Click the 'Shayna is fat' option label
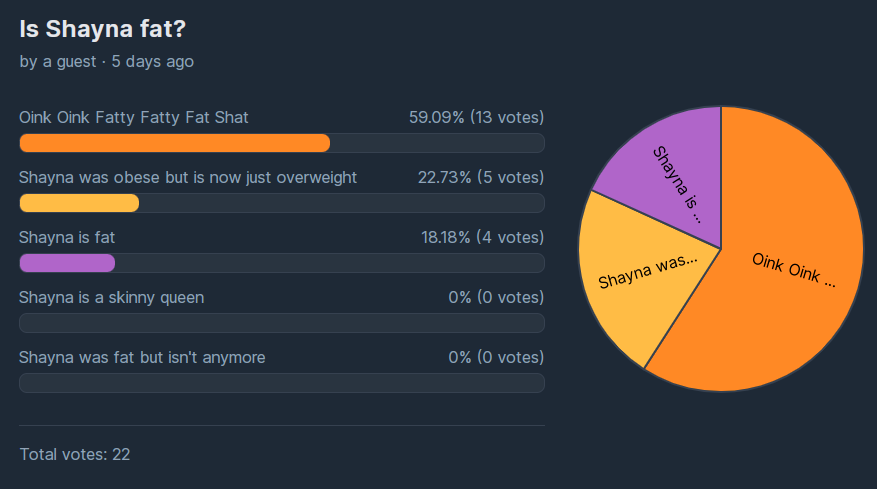Screen dimensions: 877x489 [67, 237]
